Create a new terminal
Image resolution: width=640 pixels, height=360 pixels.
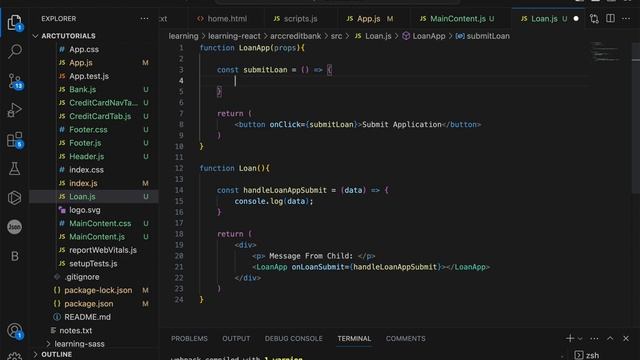tap(570, 338)
